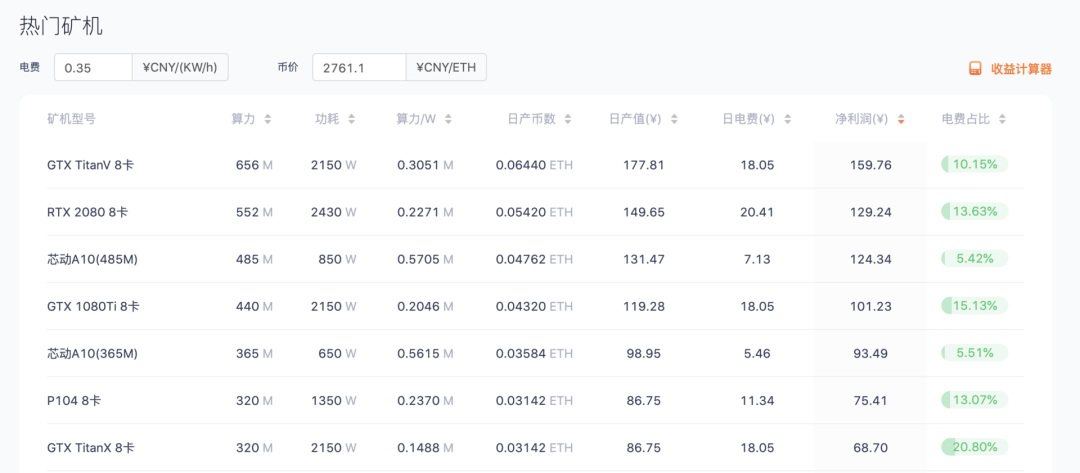The image size is (1080, 473).
Task: Select 芯动A10(485M) miner name
Action: [92, 259]
